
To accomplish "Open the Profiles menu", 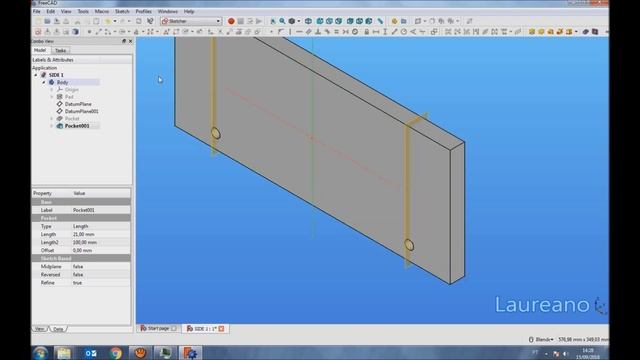I will [144, 11].
